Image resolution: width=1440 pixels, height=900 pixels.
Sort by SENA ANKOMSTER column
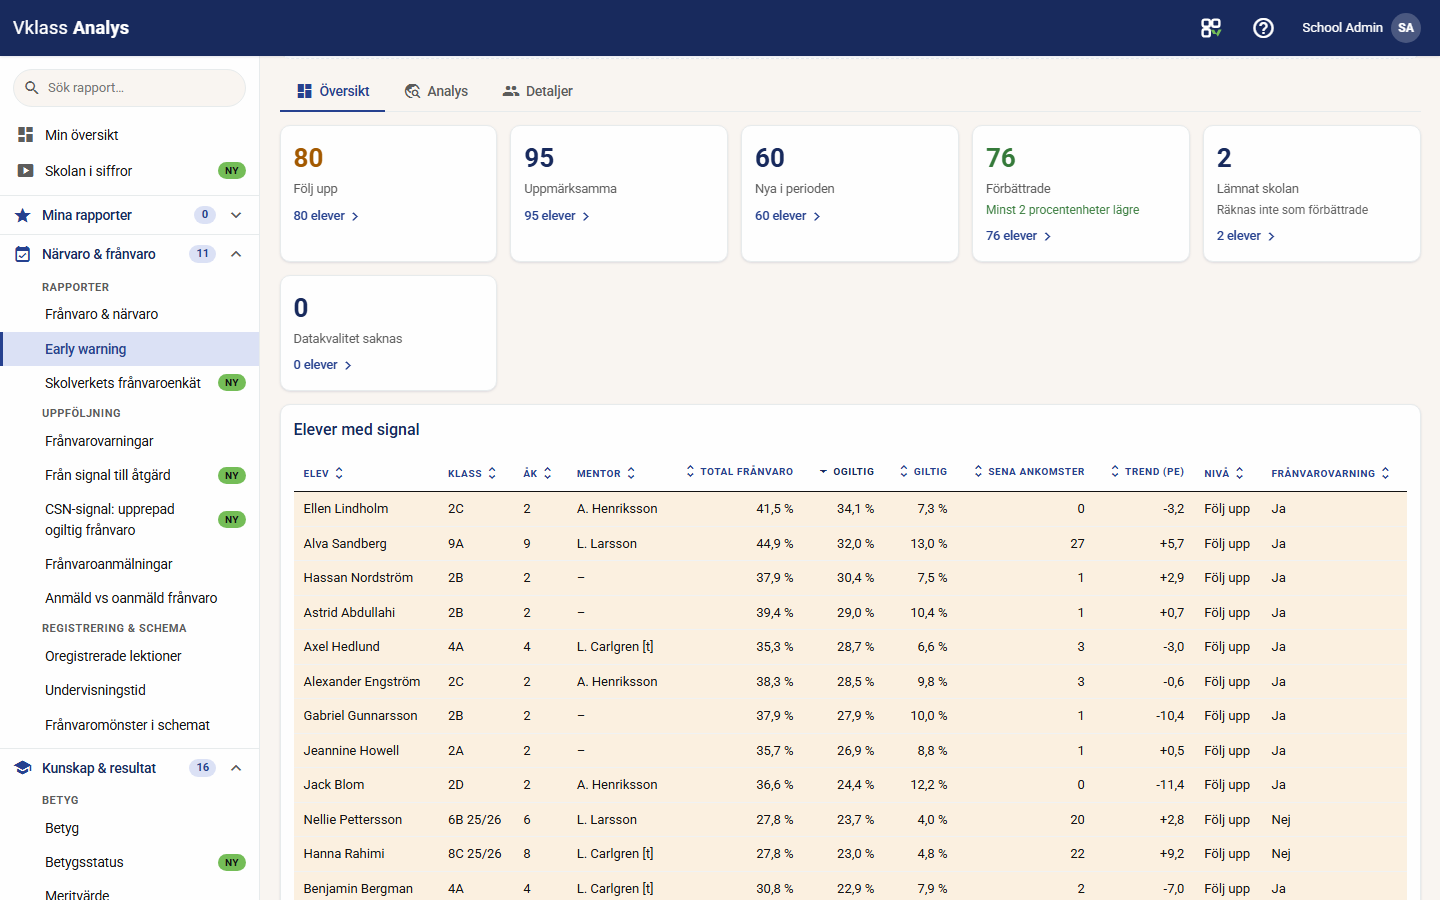[x=1029, y=471]
